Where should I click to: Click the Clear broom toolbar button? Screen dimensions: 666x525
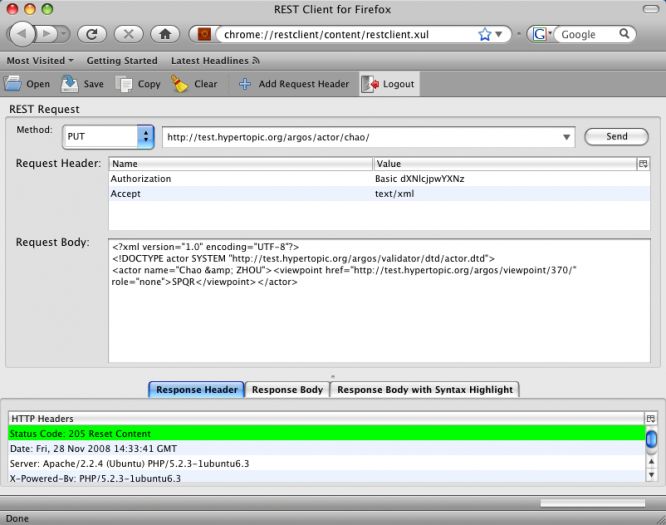194,84
